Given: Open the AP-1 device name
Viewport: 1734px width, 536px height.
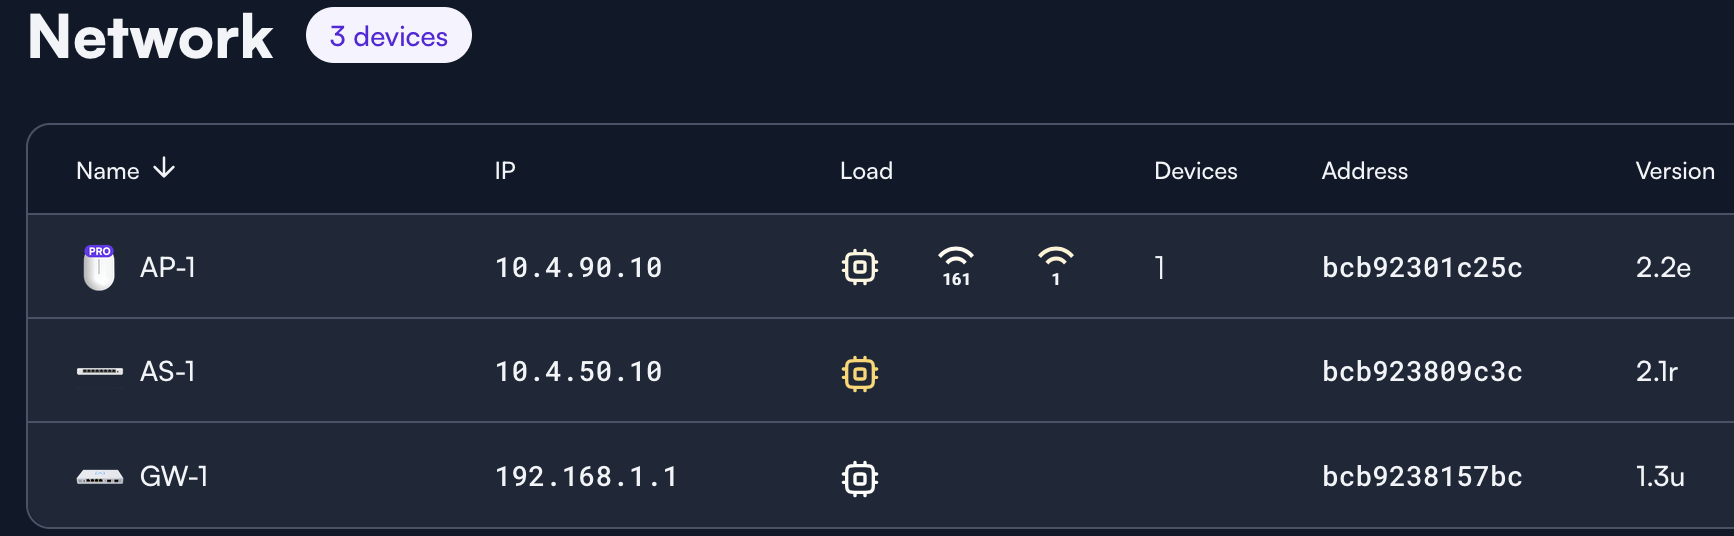Looking at the screenshot, I should (168, 267).
